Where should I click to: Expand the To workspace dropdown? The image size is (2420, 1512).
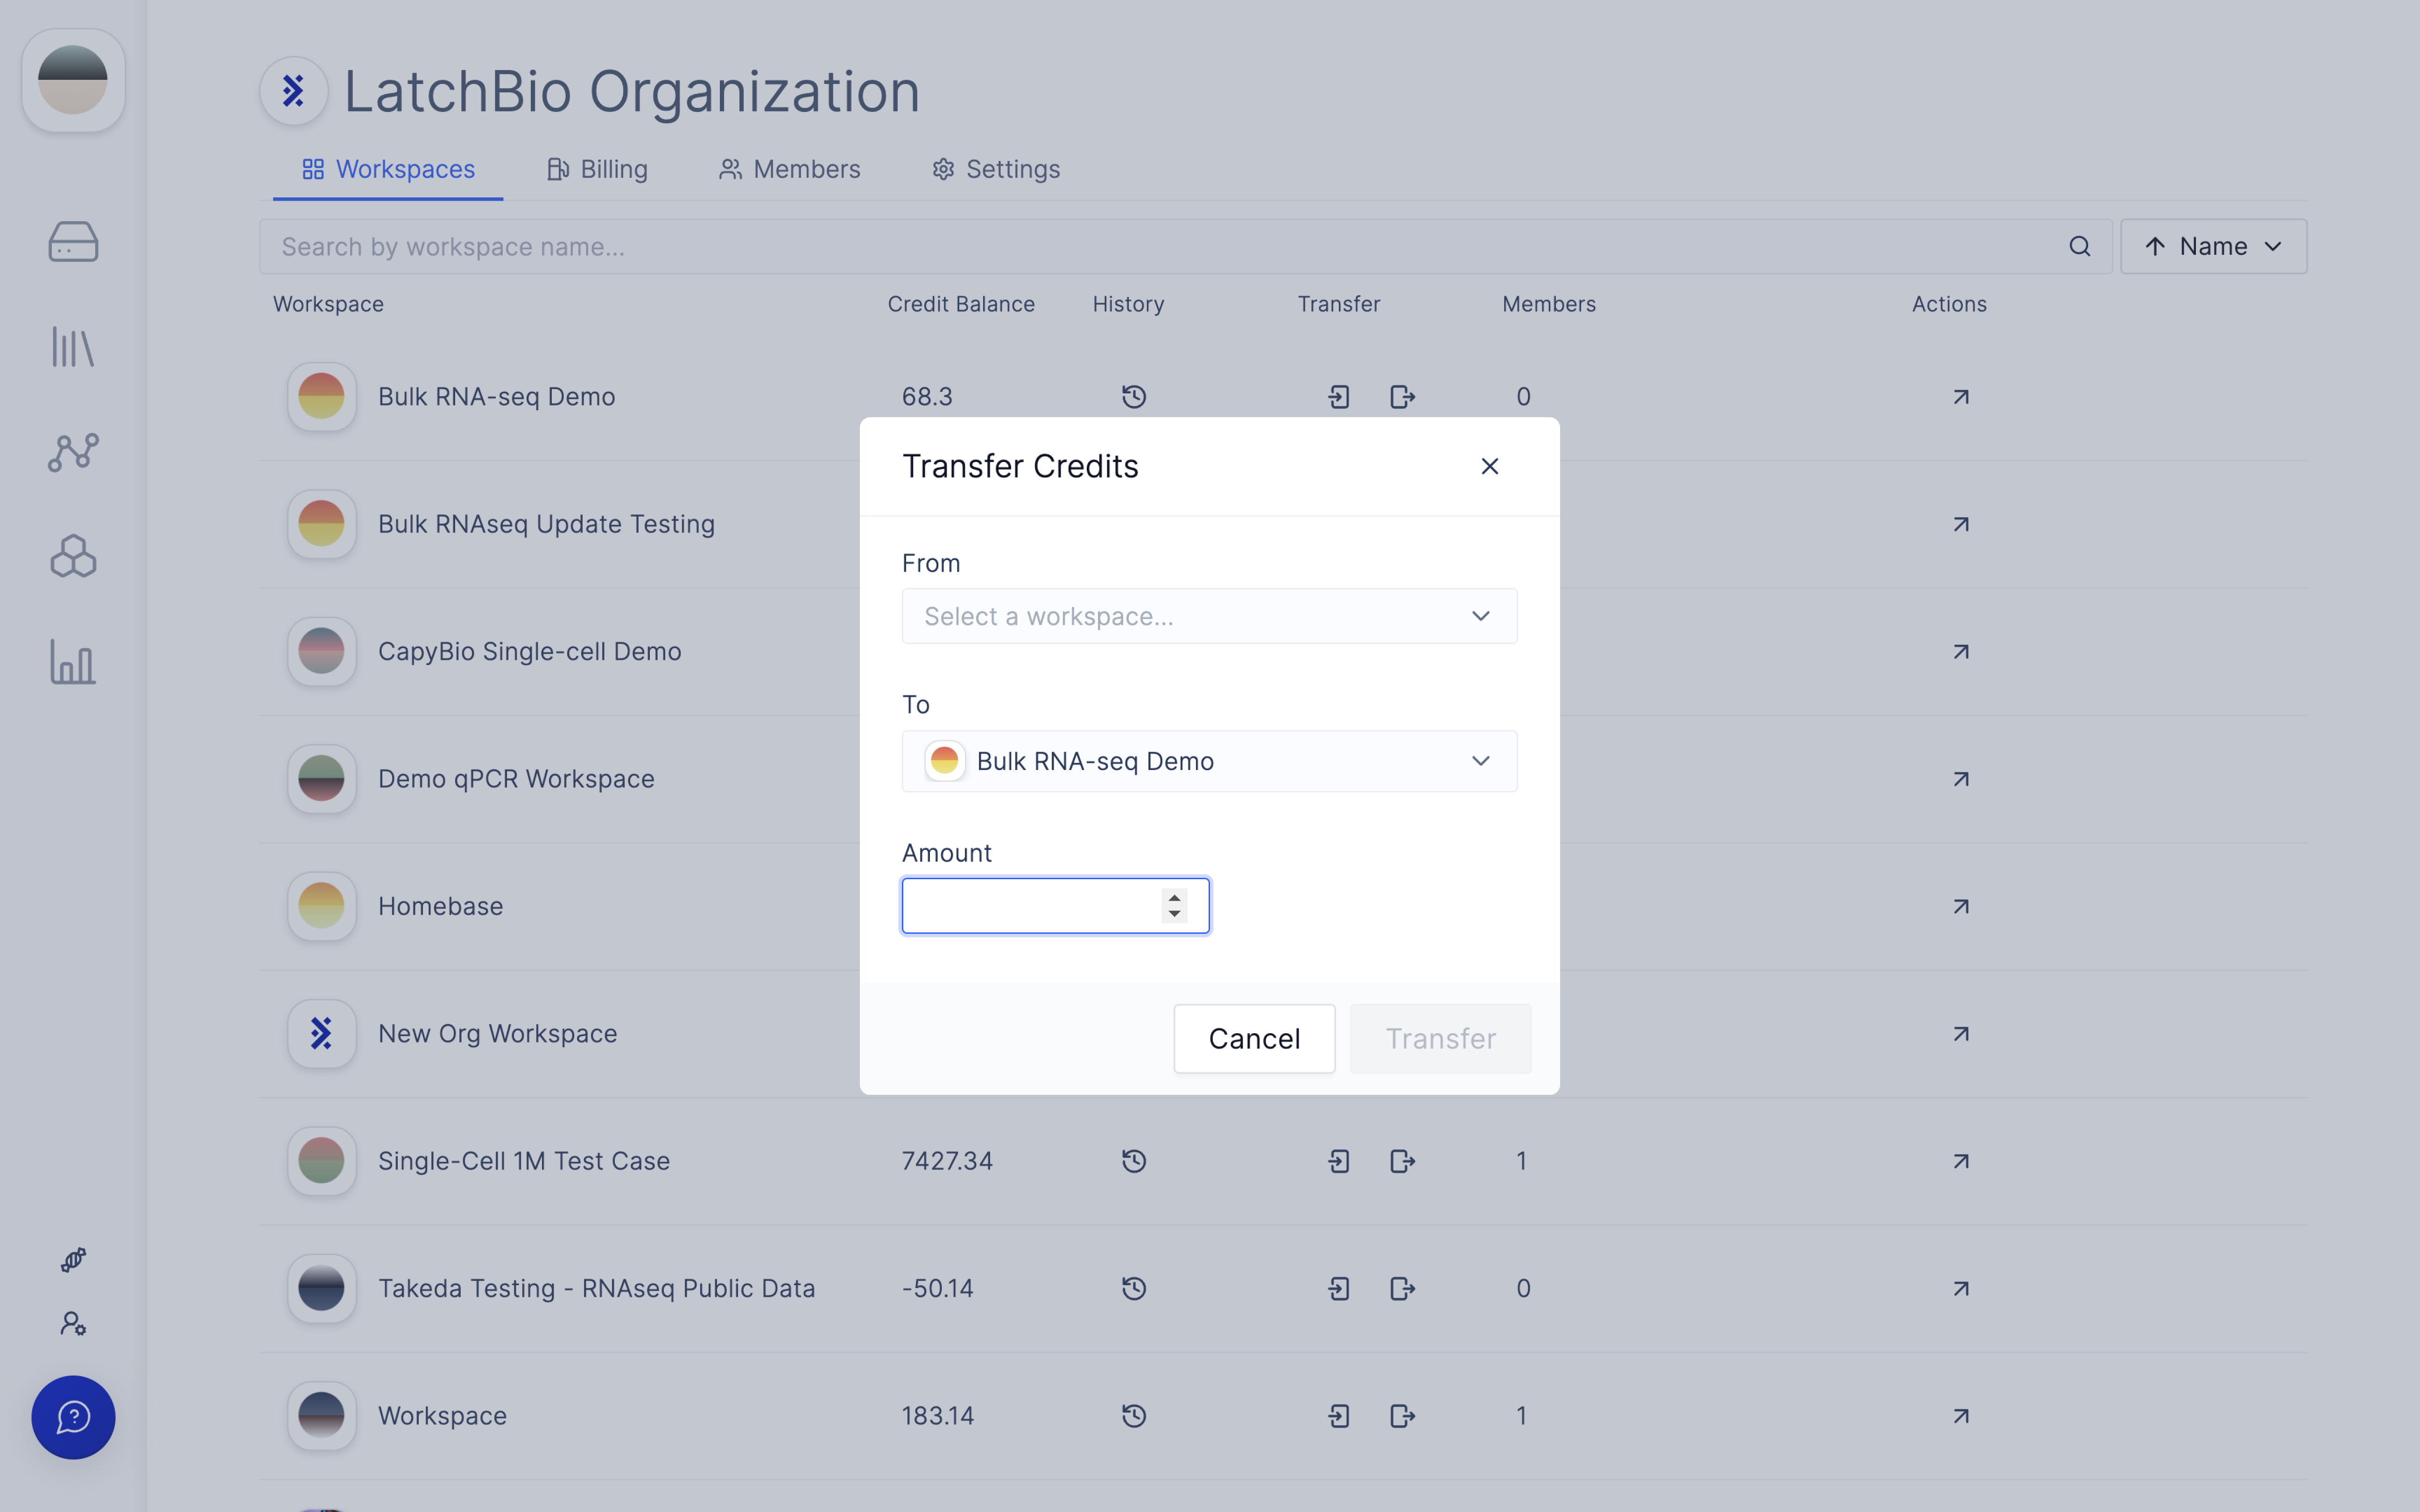(x=1209, y=761)
